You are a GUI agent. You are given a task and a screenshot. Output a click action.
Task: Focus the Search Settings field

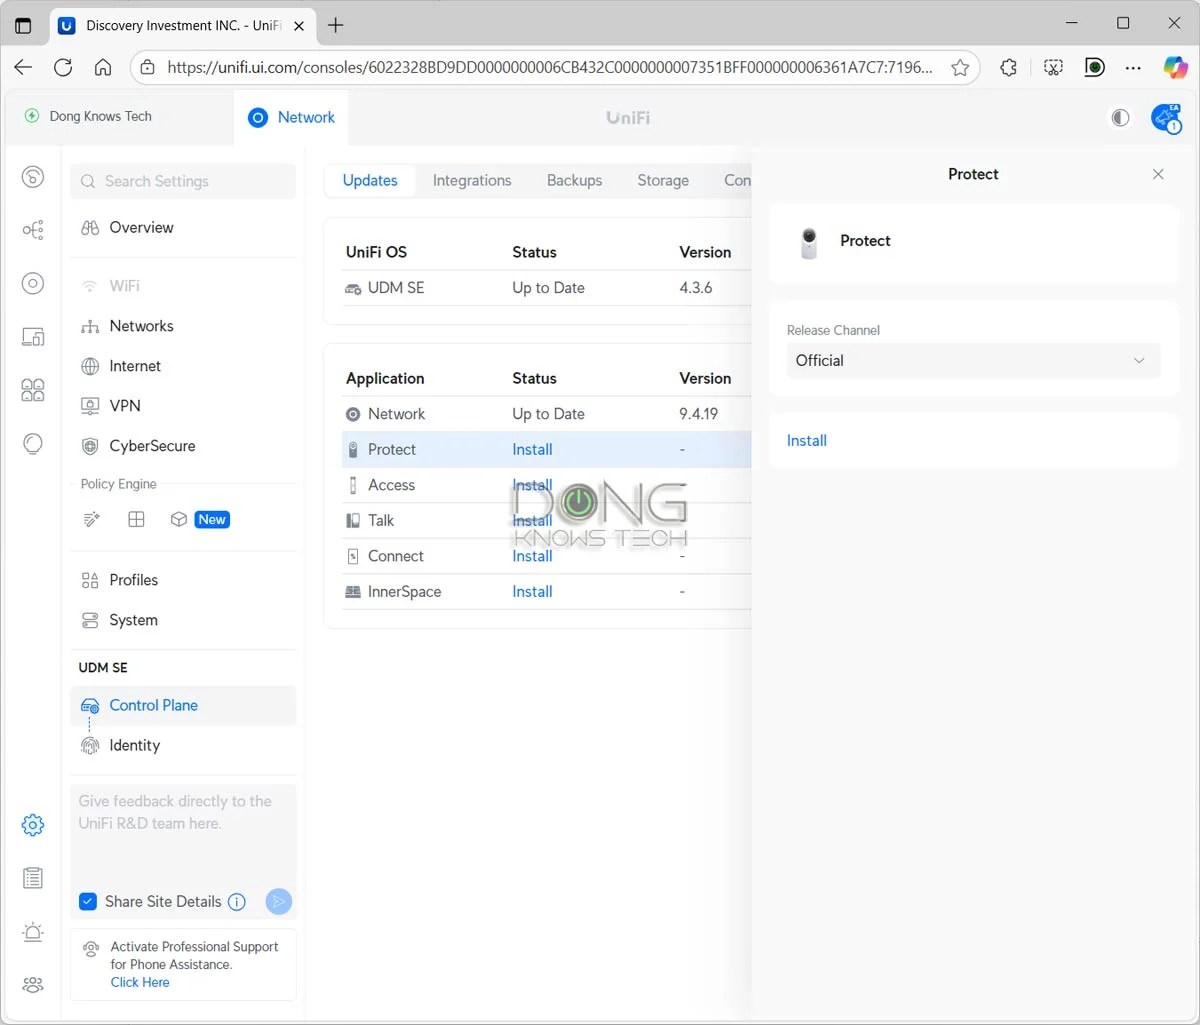(183, 181)
